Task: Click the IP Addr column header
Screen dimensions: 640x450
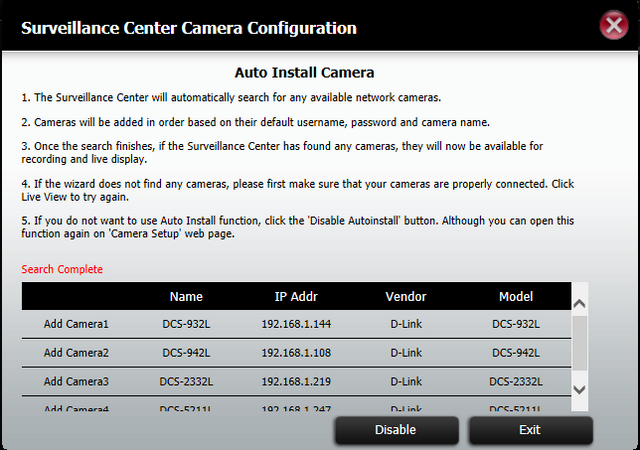Action: (x=296, y=296)
